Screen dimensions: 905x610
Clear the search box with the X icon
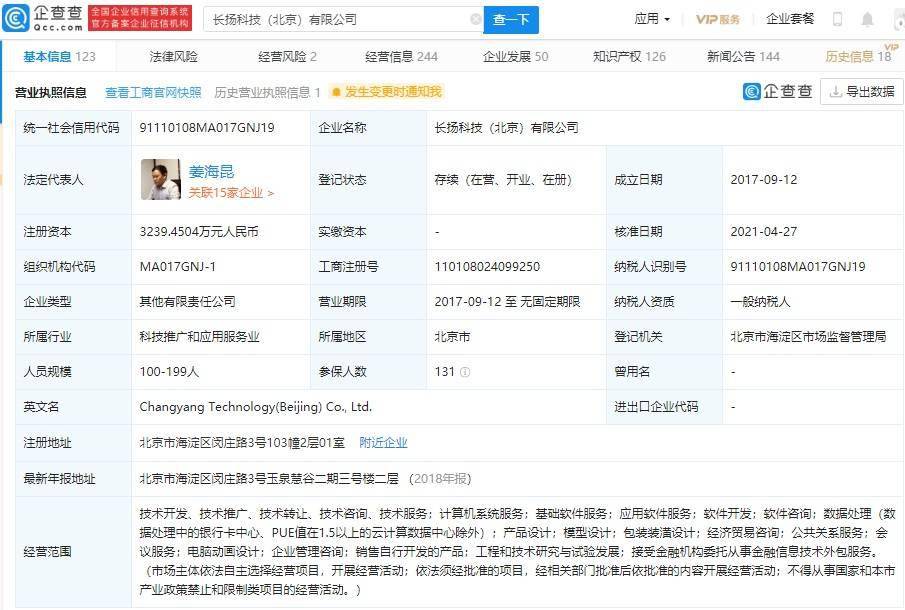[475, 19]
